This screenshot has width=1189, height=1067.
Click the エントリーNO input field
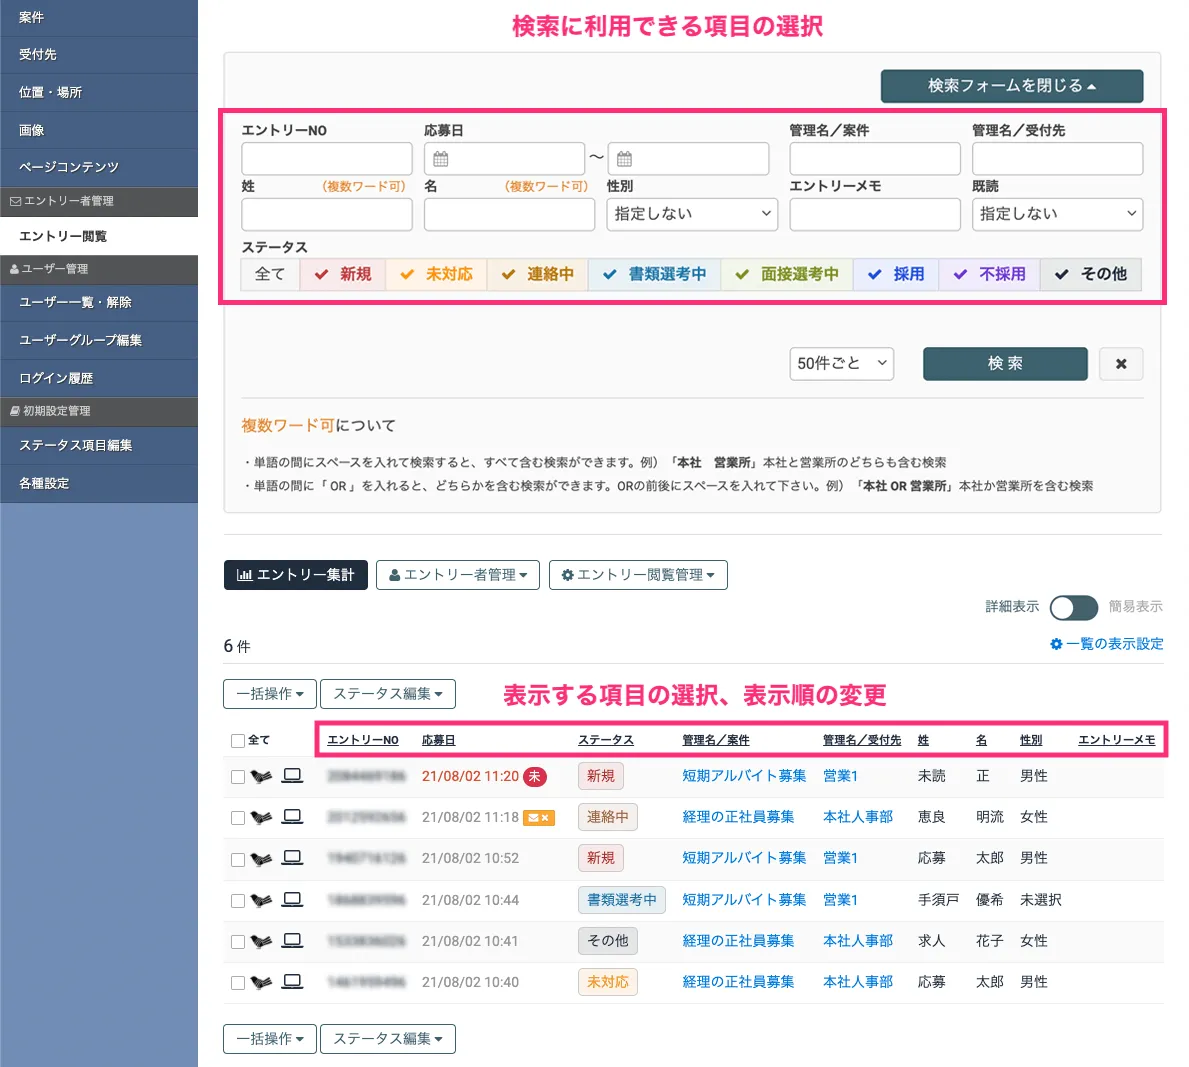[x=327, y=159]
